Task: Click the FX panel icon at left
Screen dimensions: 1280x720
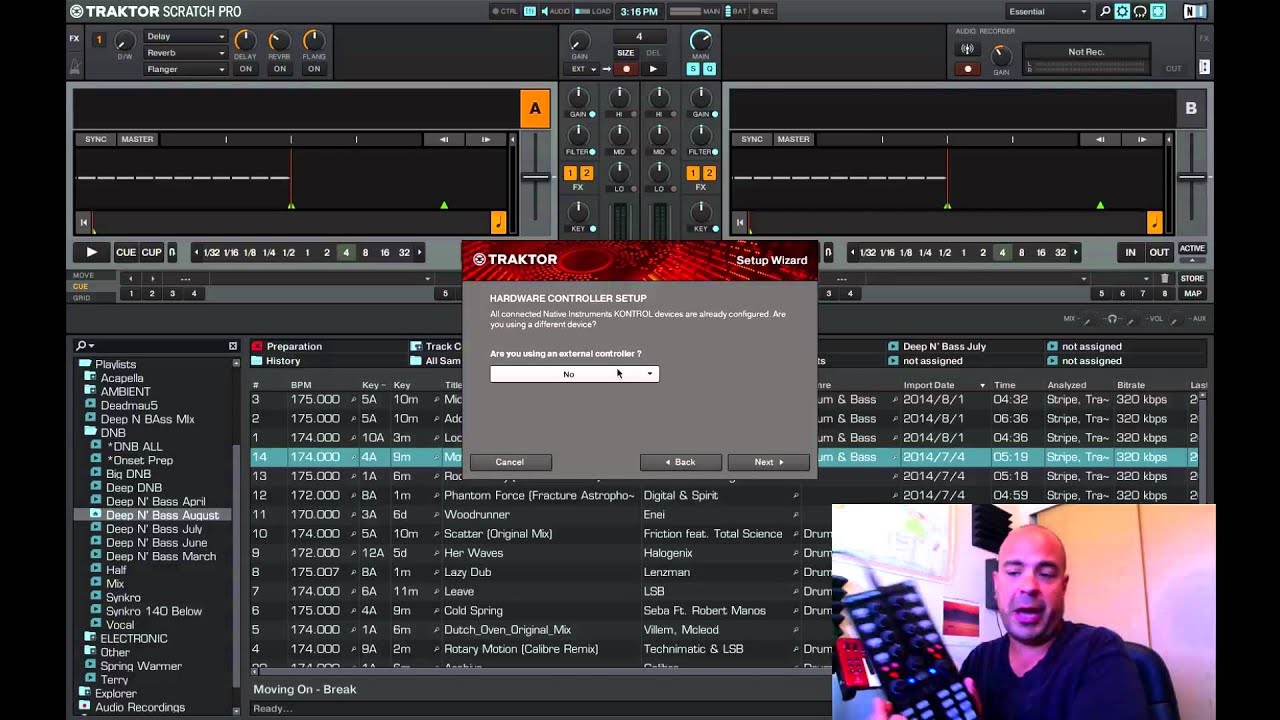Action: click(75, 39)
